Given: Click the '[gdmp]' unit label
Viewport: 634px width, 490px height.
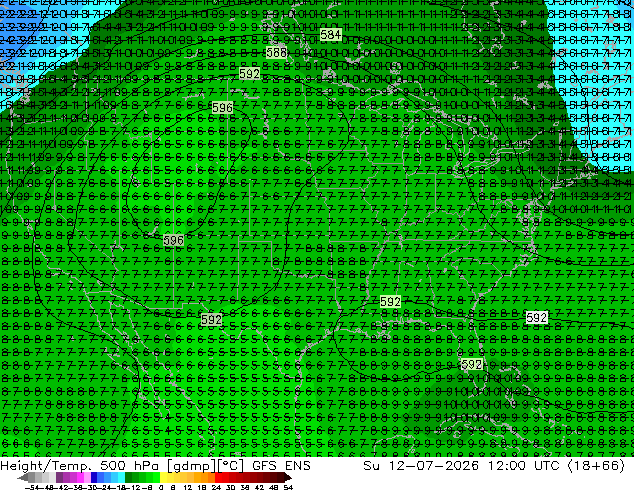Looking at the screenshot, I should pos(192,466).
